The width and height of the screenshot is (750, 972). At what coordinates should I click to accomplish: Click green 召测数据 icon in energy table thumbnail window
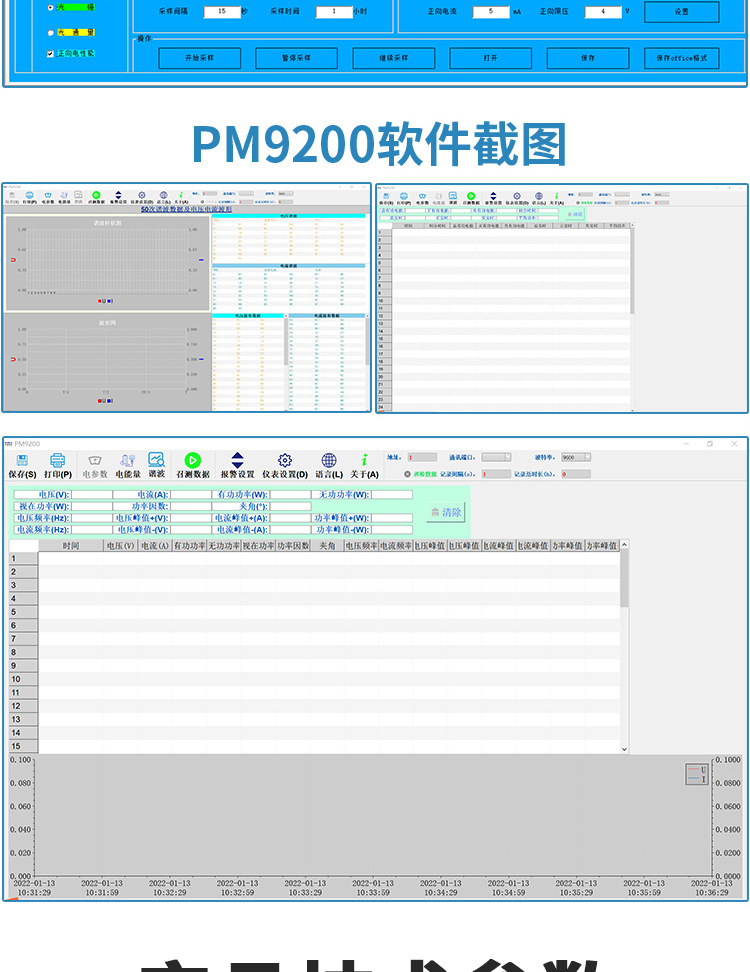[x=470, y=197]
